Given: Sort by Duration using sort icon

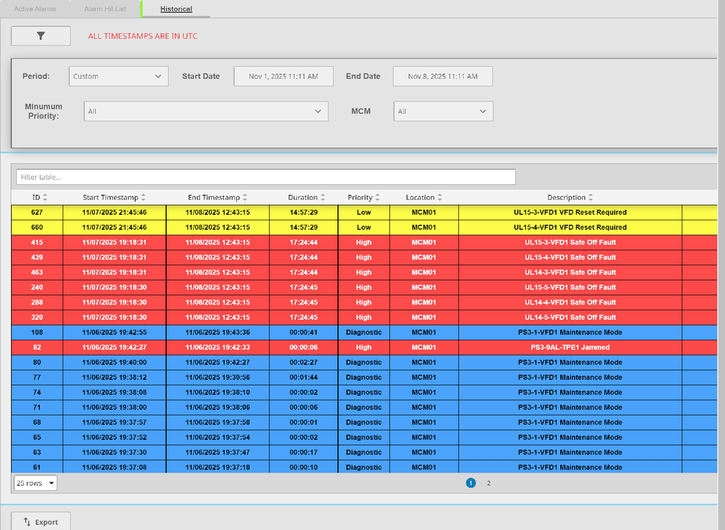Looking at the screenshot, I should 322,198.
